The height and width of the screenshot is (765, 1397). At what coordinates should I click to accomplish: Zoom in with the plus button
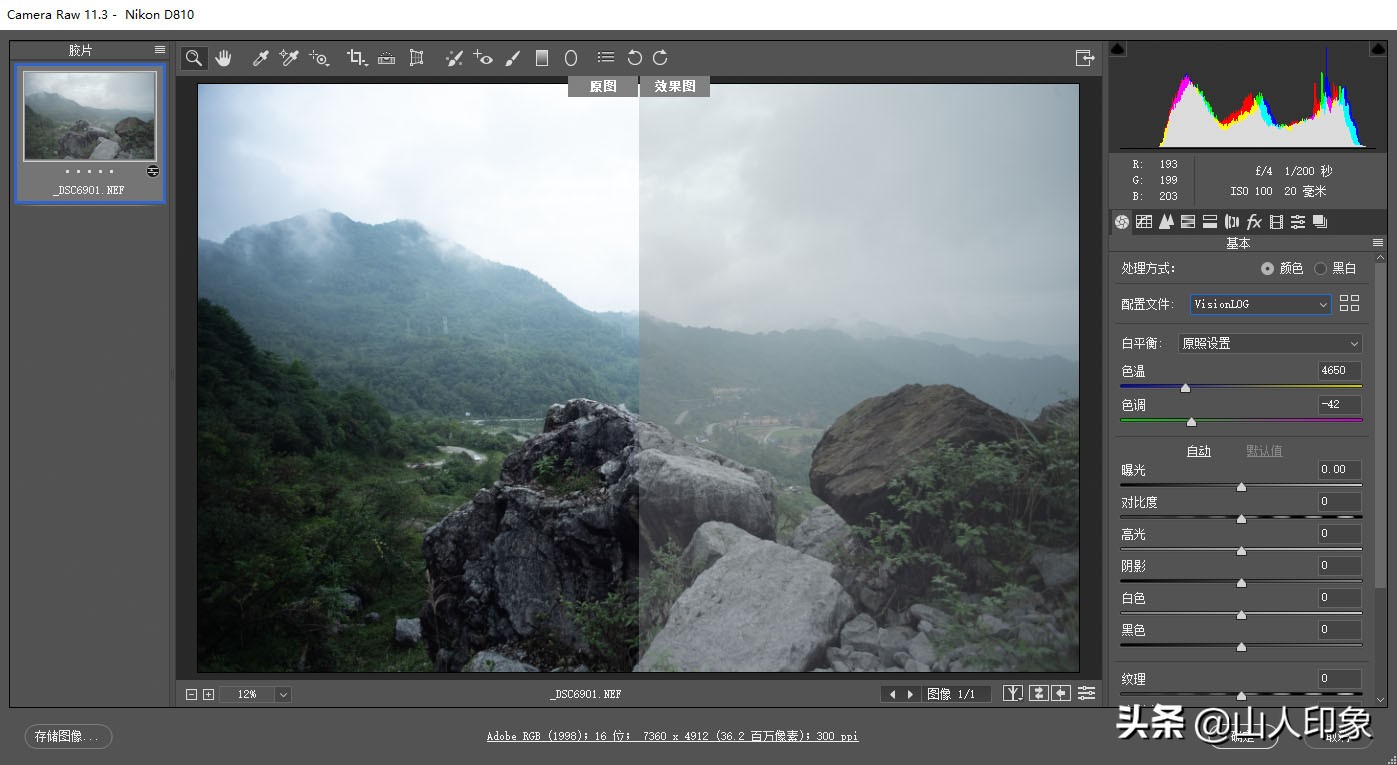(208, 694)
